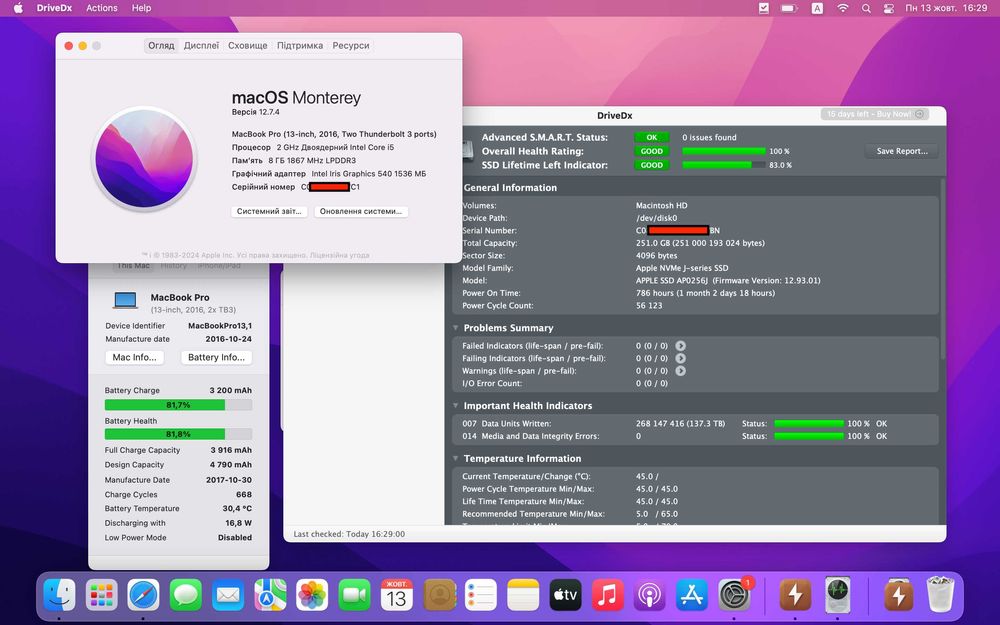Click model text APPLE SSD AP0256J

tap(672, 281)
